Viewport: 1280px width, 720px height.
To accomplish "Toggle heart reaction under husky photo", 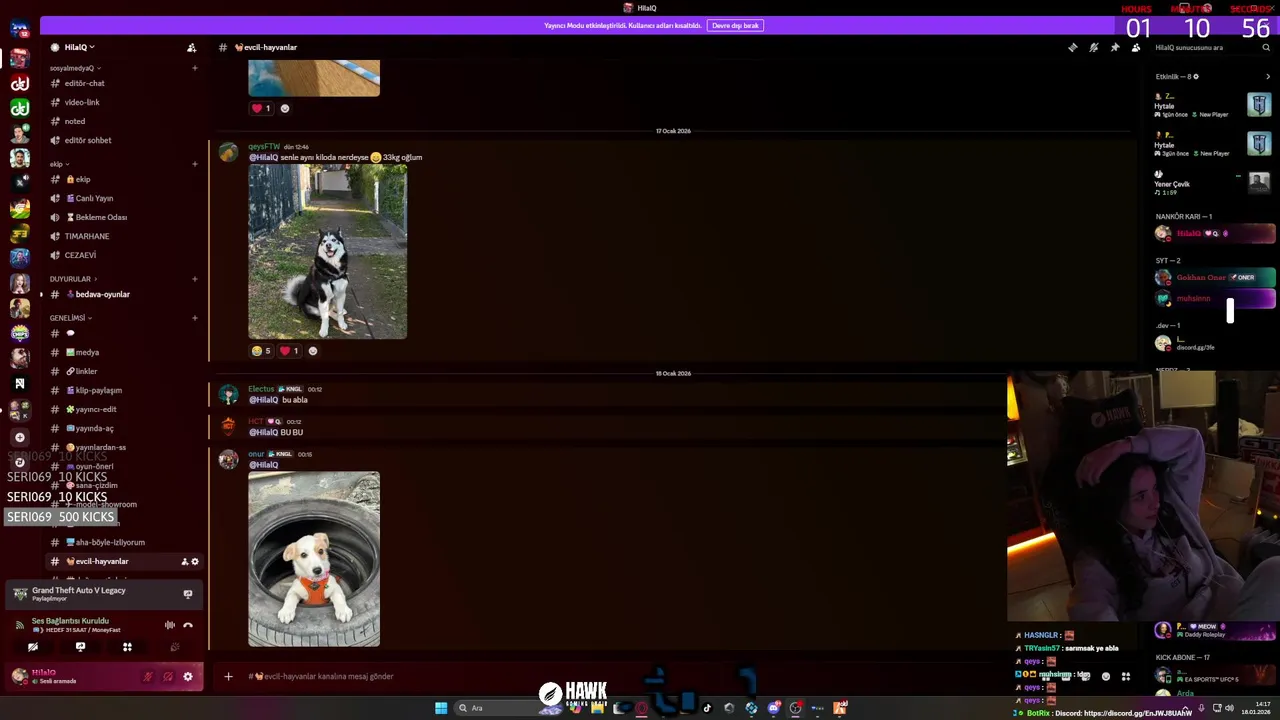I will [x=289, y=351].
